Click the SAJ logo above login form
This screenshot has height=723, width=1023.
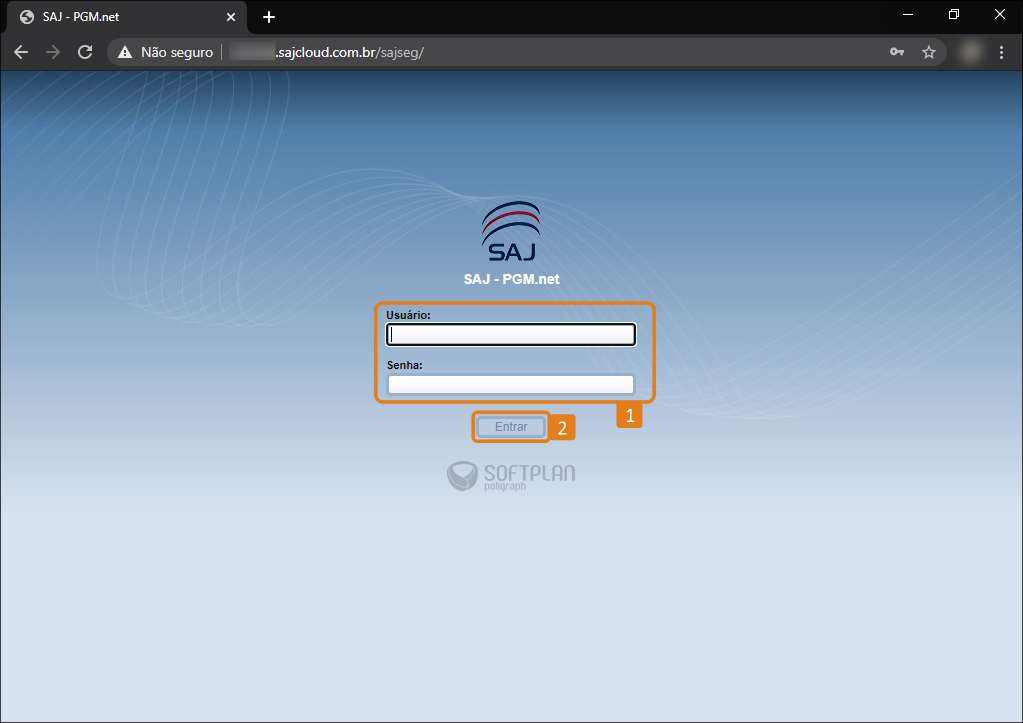[511, 231]
